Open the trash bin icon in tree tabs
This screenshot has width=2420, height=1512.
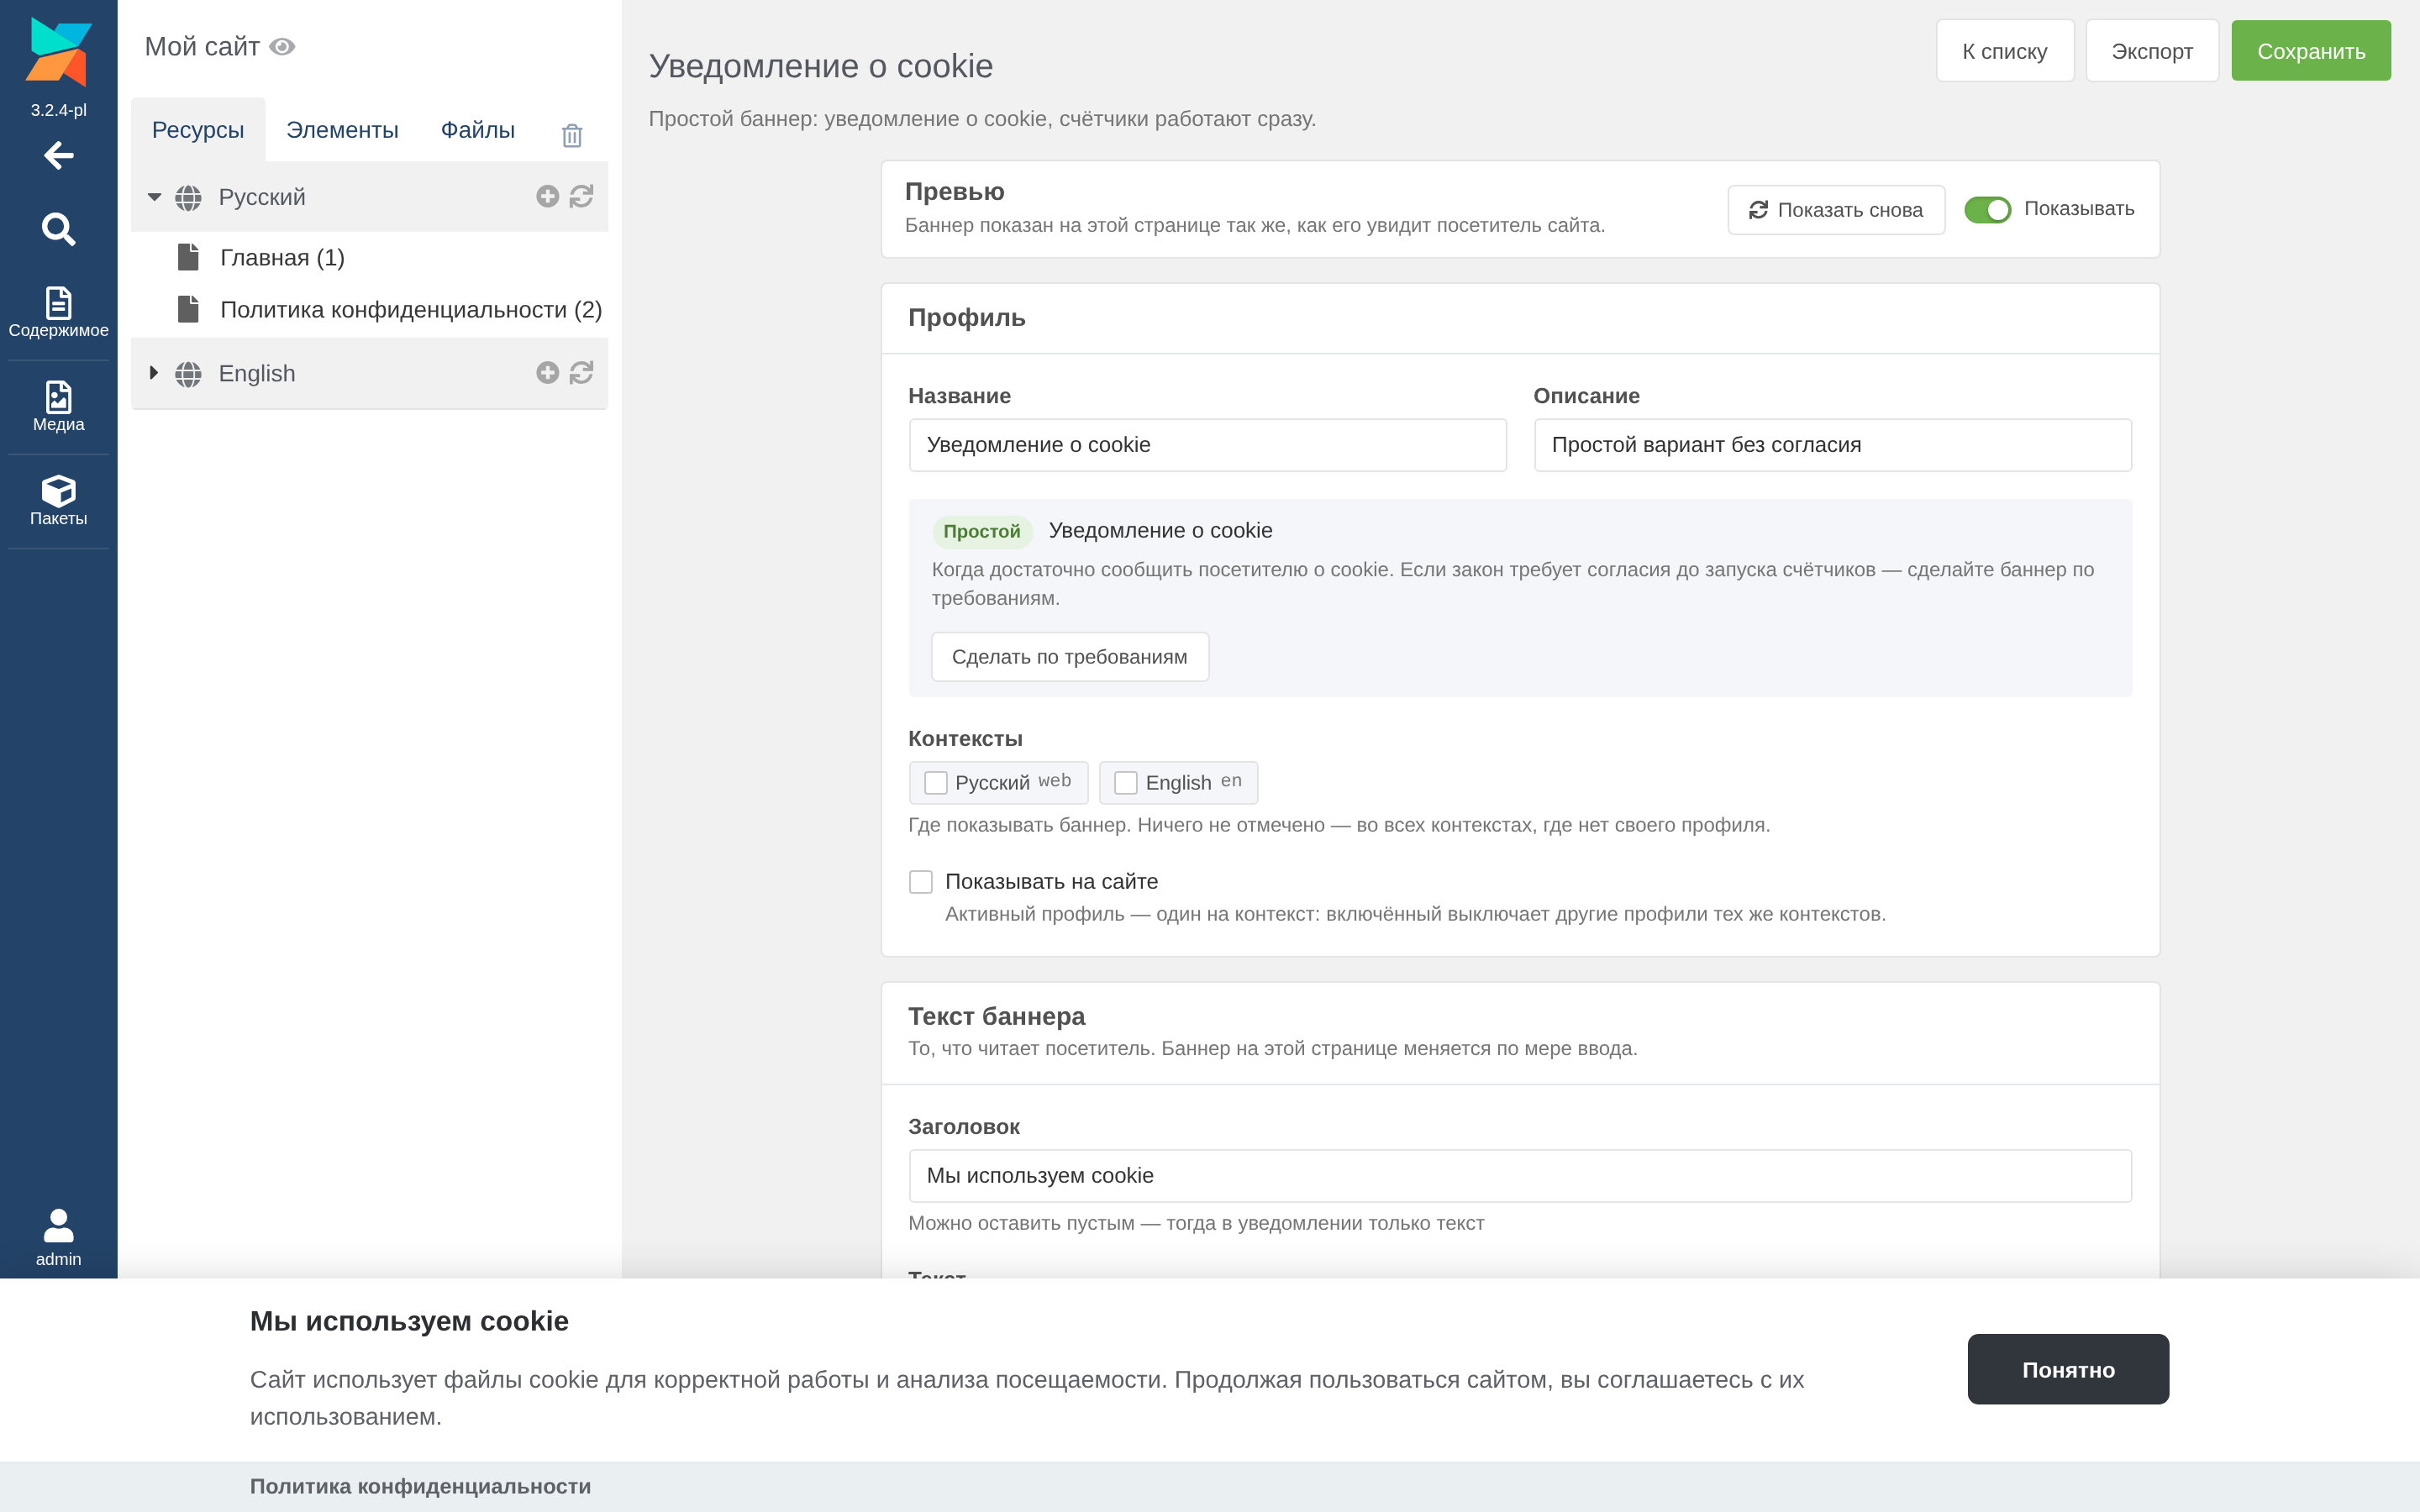[x=572, y=135]
